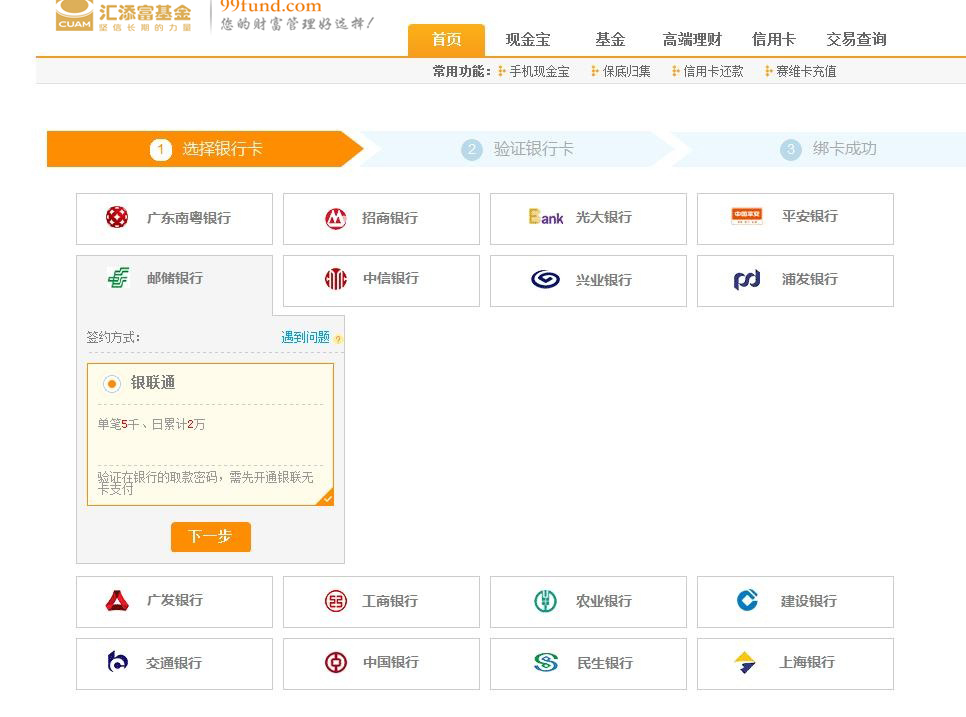Switch to the 高端理财 tab

pos(692,40)
